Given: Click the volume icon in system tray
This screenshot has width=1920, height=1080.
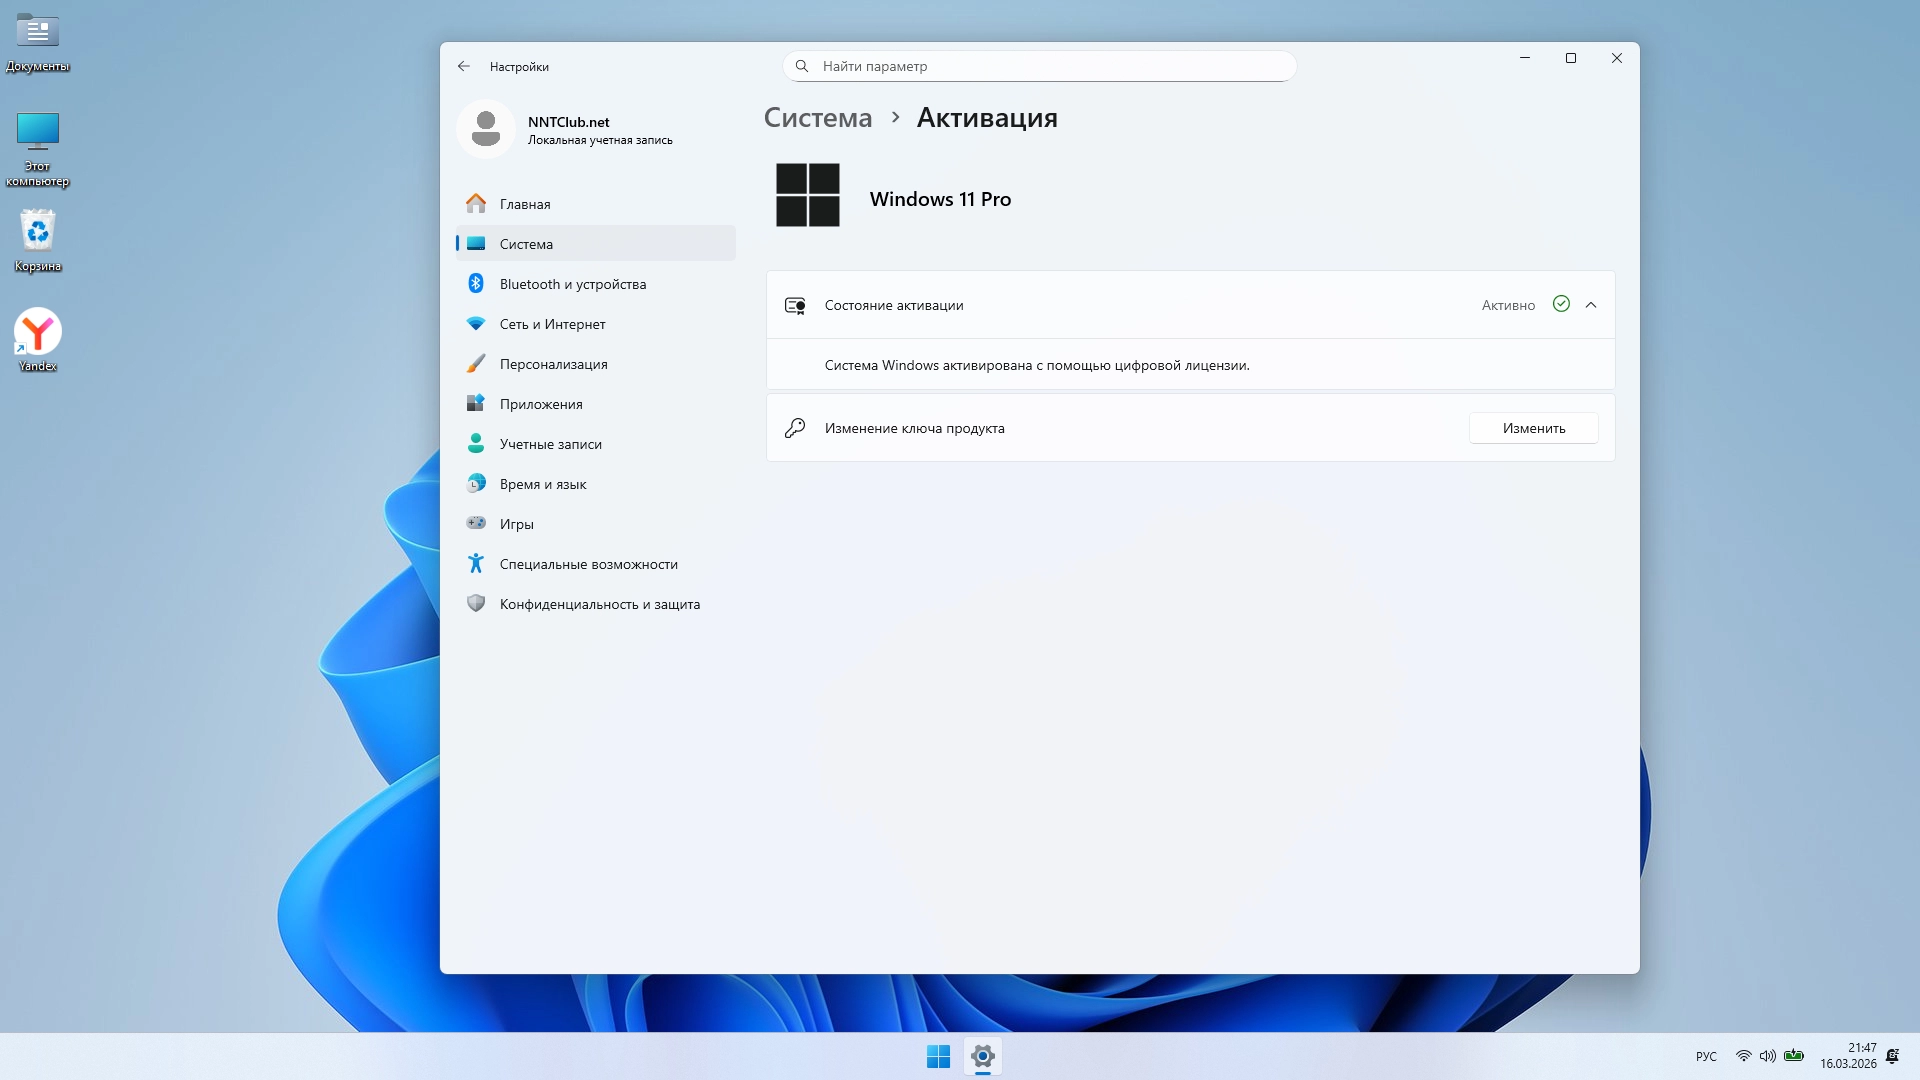Looking at the screenshot, I should 1767,1056.
